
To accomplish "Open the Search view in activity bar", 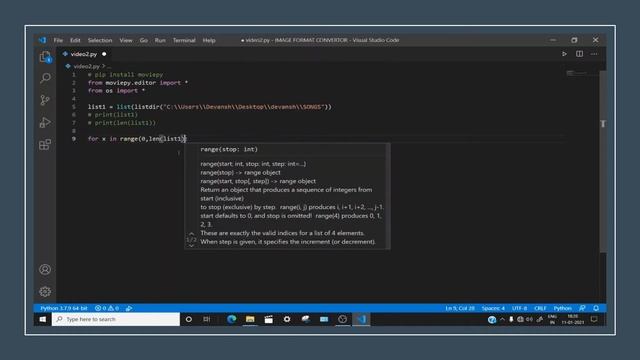I will (x=45, y=78).
